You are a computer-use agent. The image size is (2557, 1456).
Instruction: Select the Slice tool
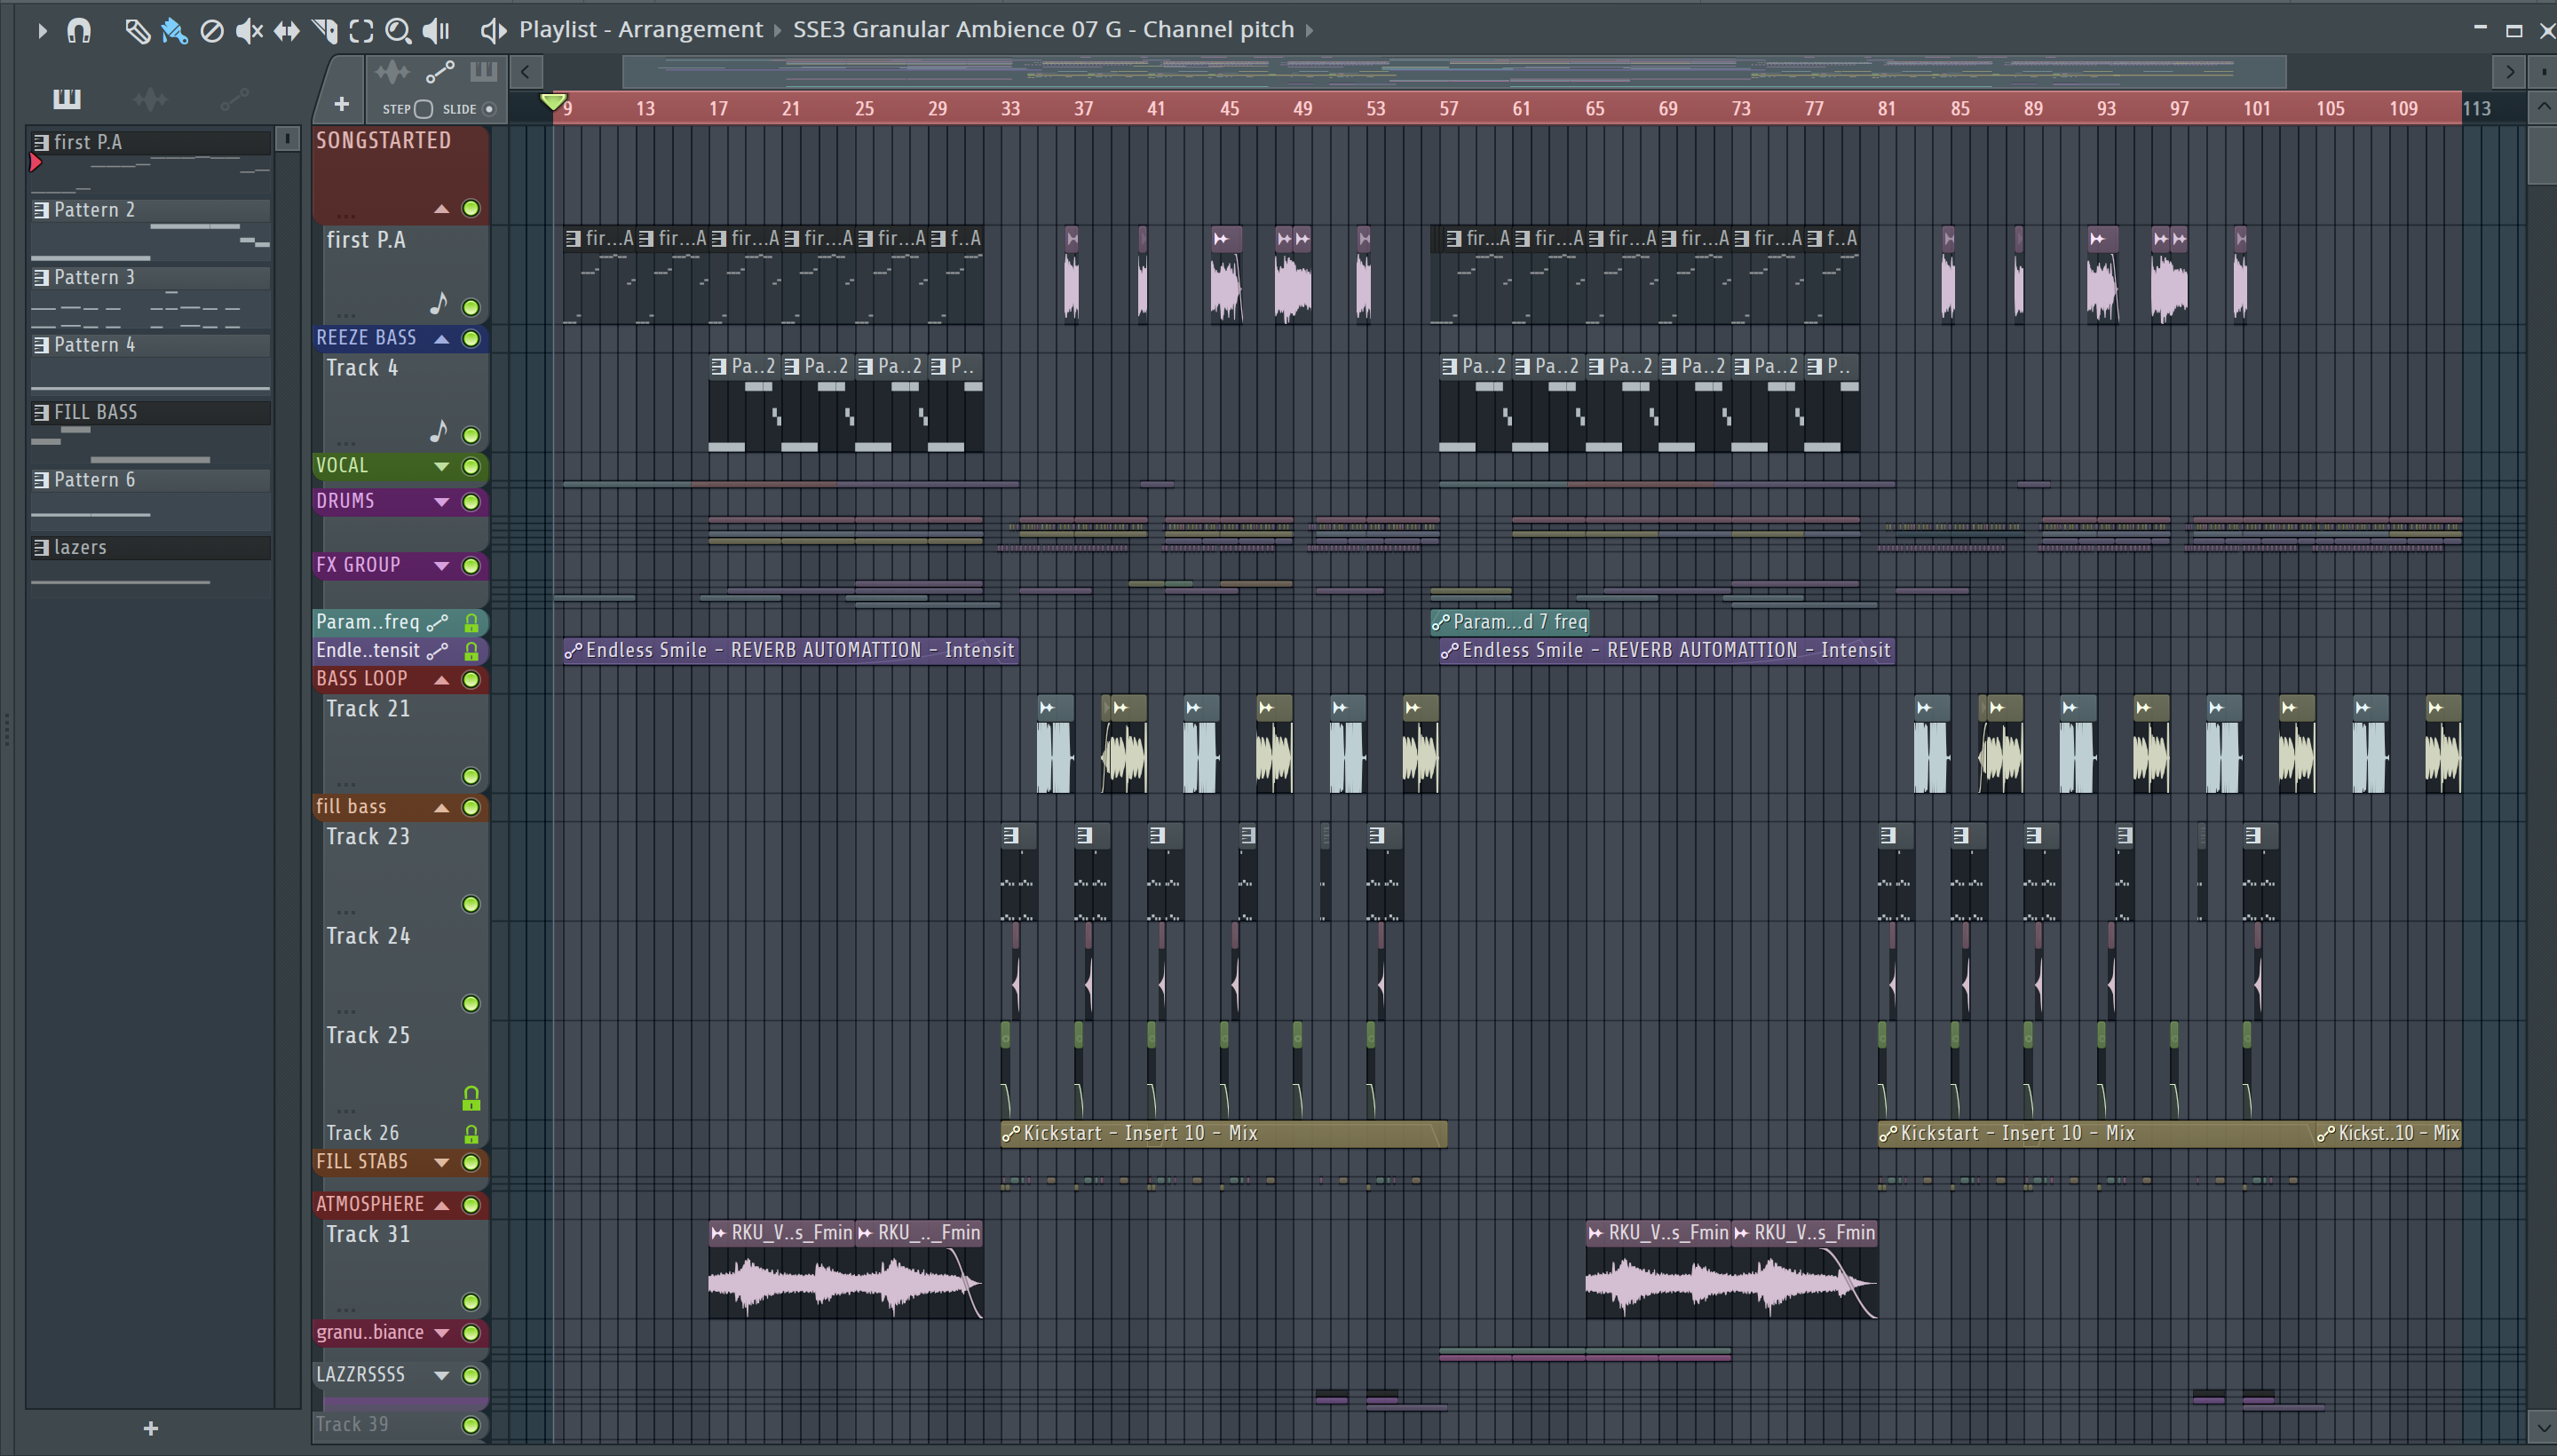coord(324,31)
